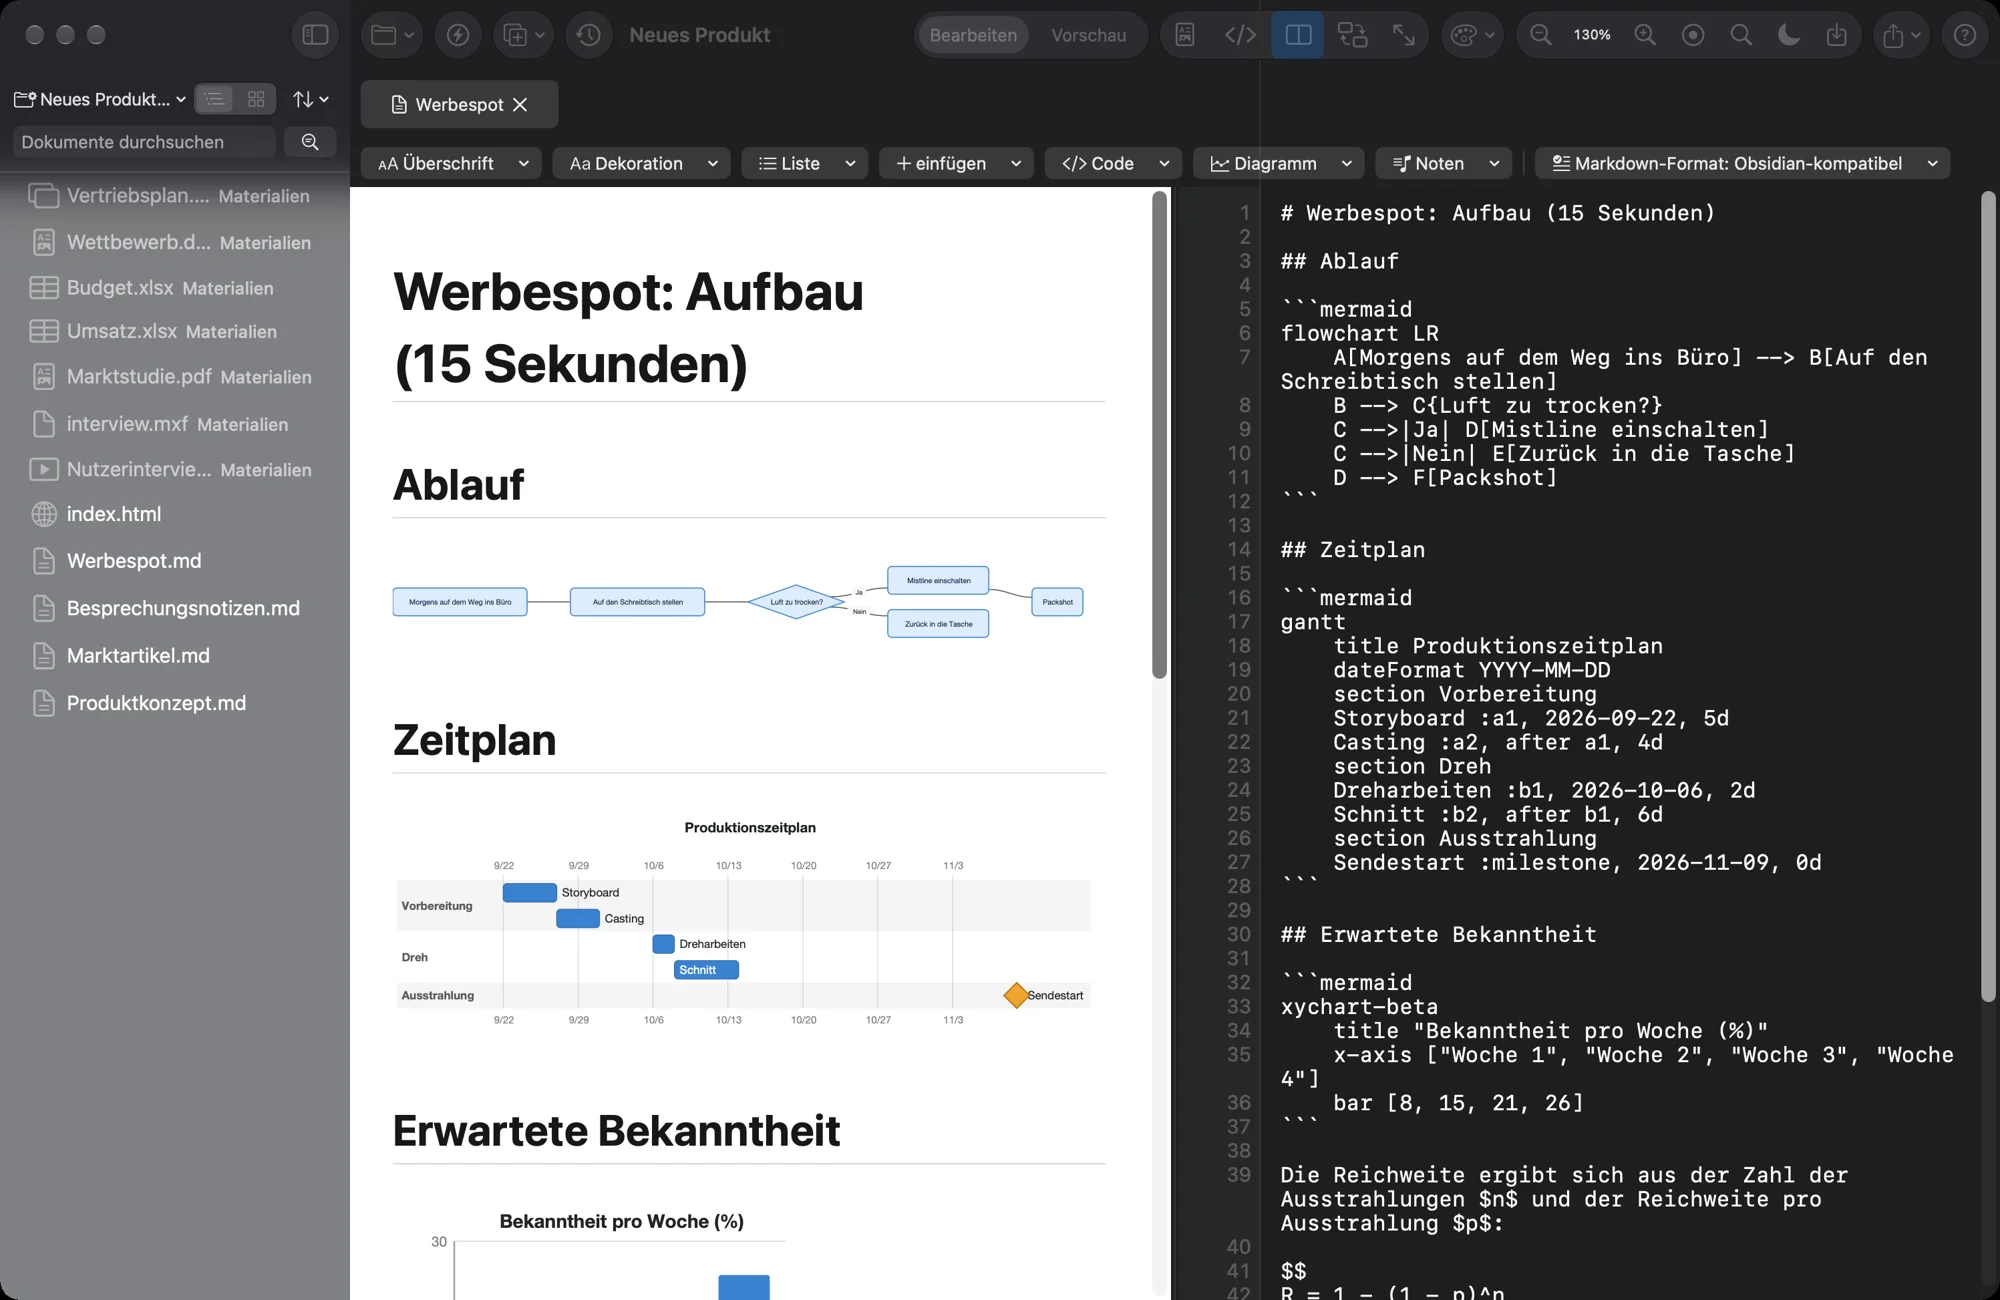The height and width of the screenshot is (1300, 2000).
Task: Open the Code dropdown
Action: [x=1114, y=163]
